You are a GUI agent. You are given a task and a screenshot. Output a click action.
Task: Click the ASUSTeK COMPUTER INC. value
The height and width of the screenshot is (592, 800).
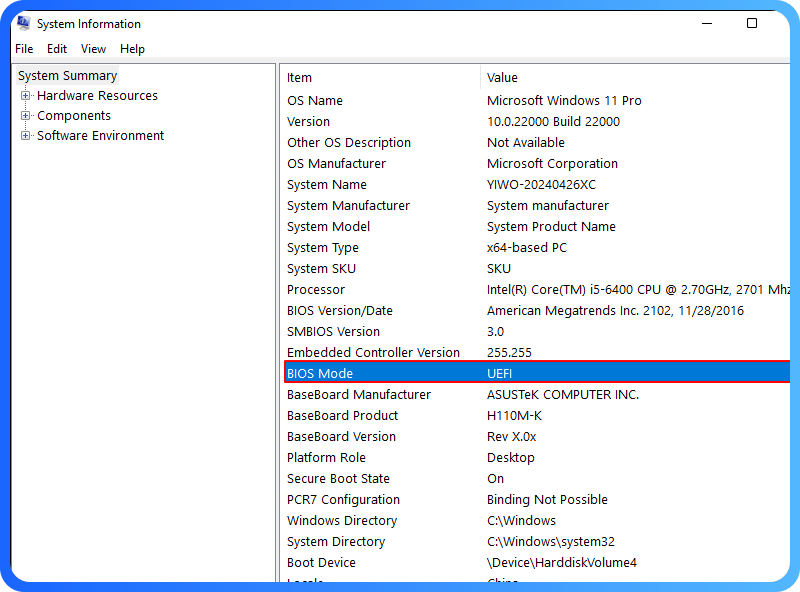coord(563,394)
